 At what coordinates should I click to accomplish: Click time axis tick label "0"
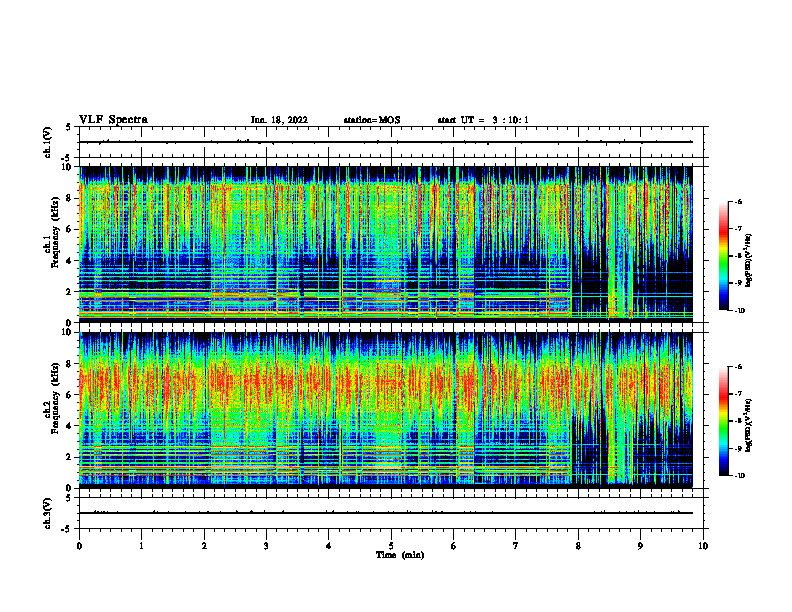79,546
